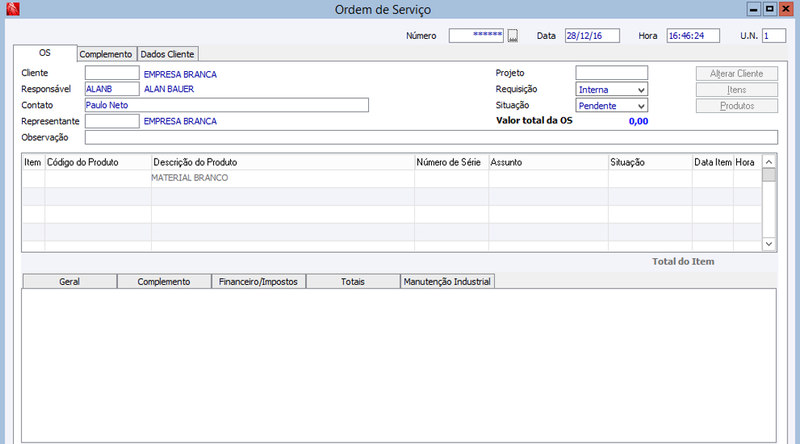The image size is (800, 444).
Task: Click the 0,00 total value
Action: coord(638,121)
